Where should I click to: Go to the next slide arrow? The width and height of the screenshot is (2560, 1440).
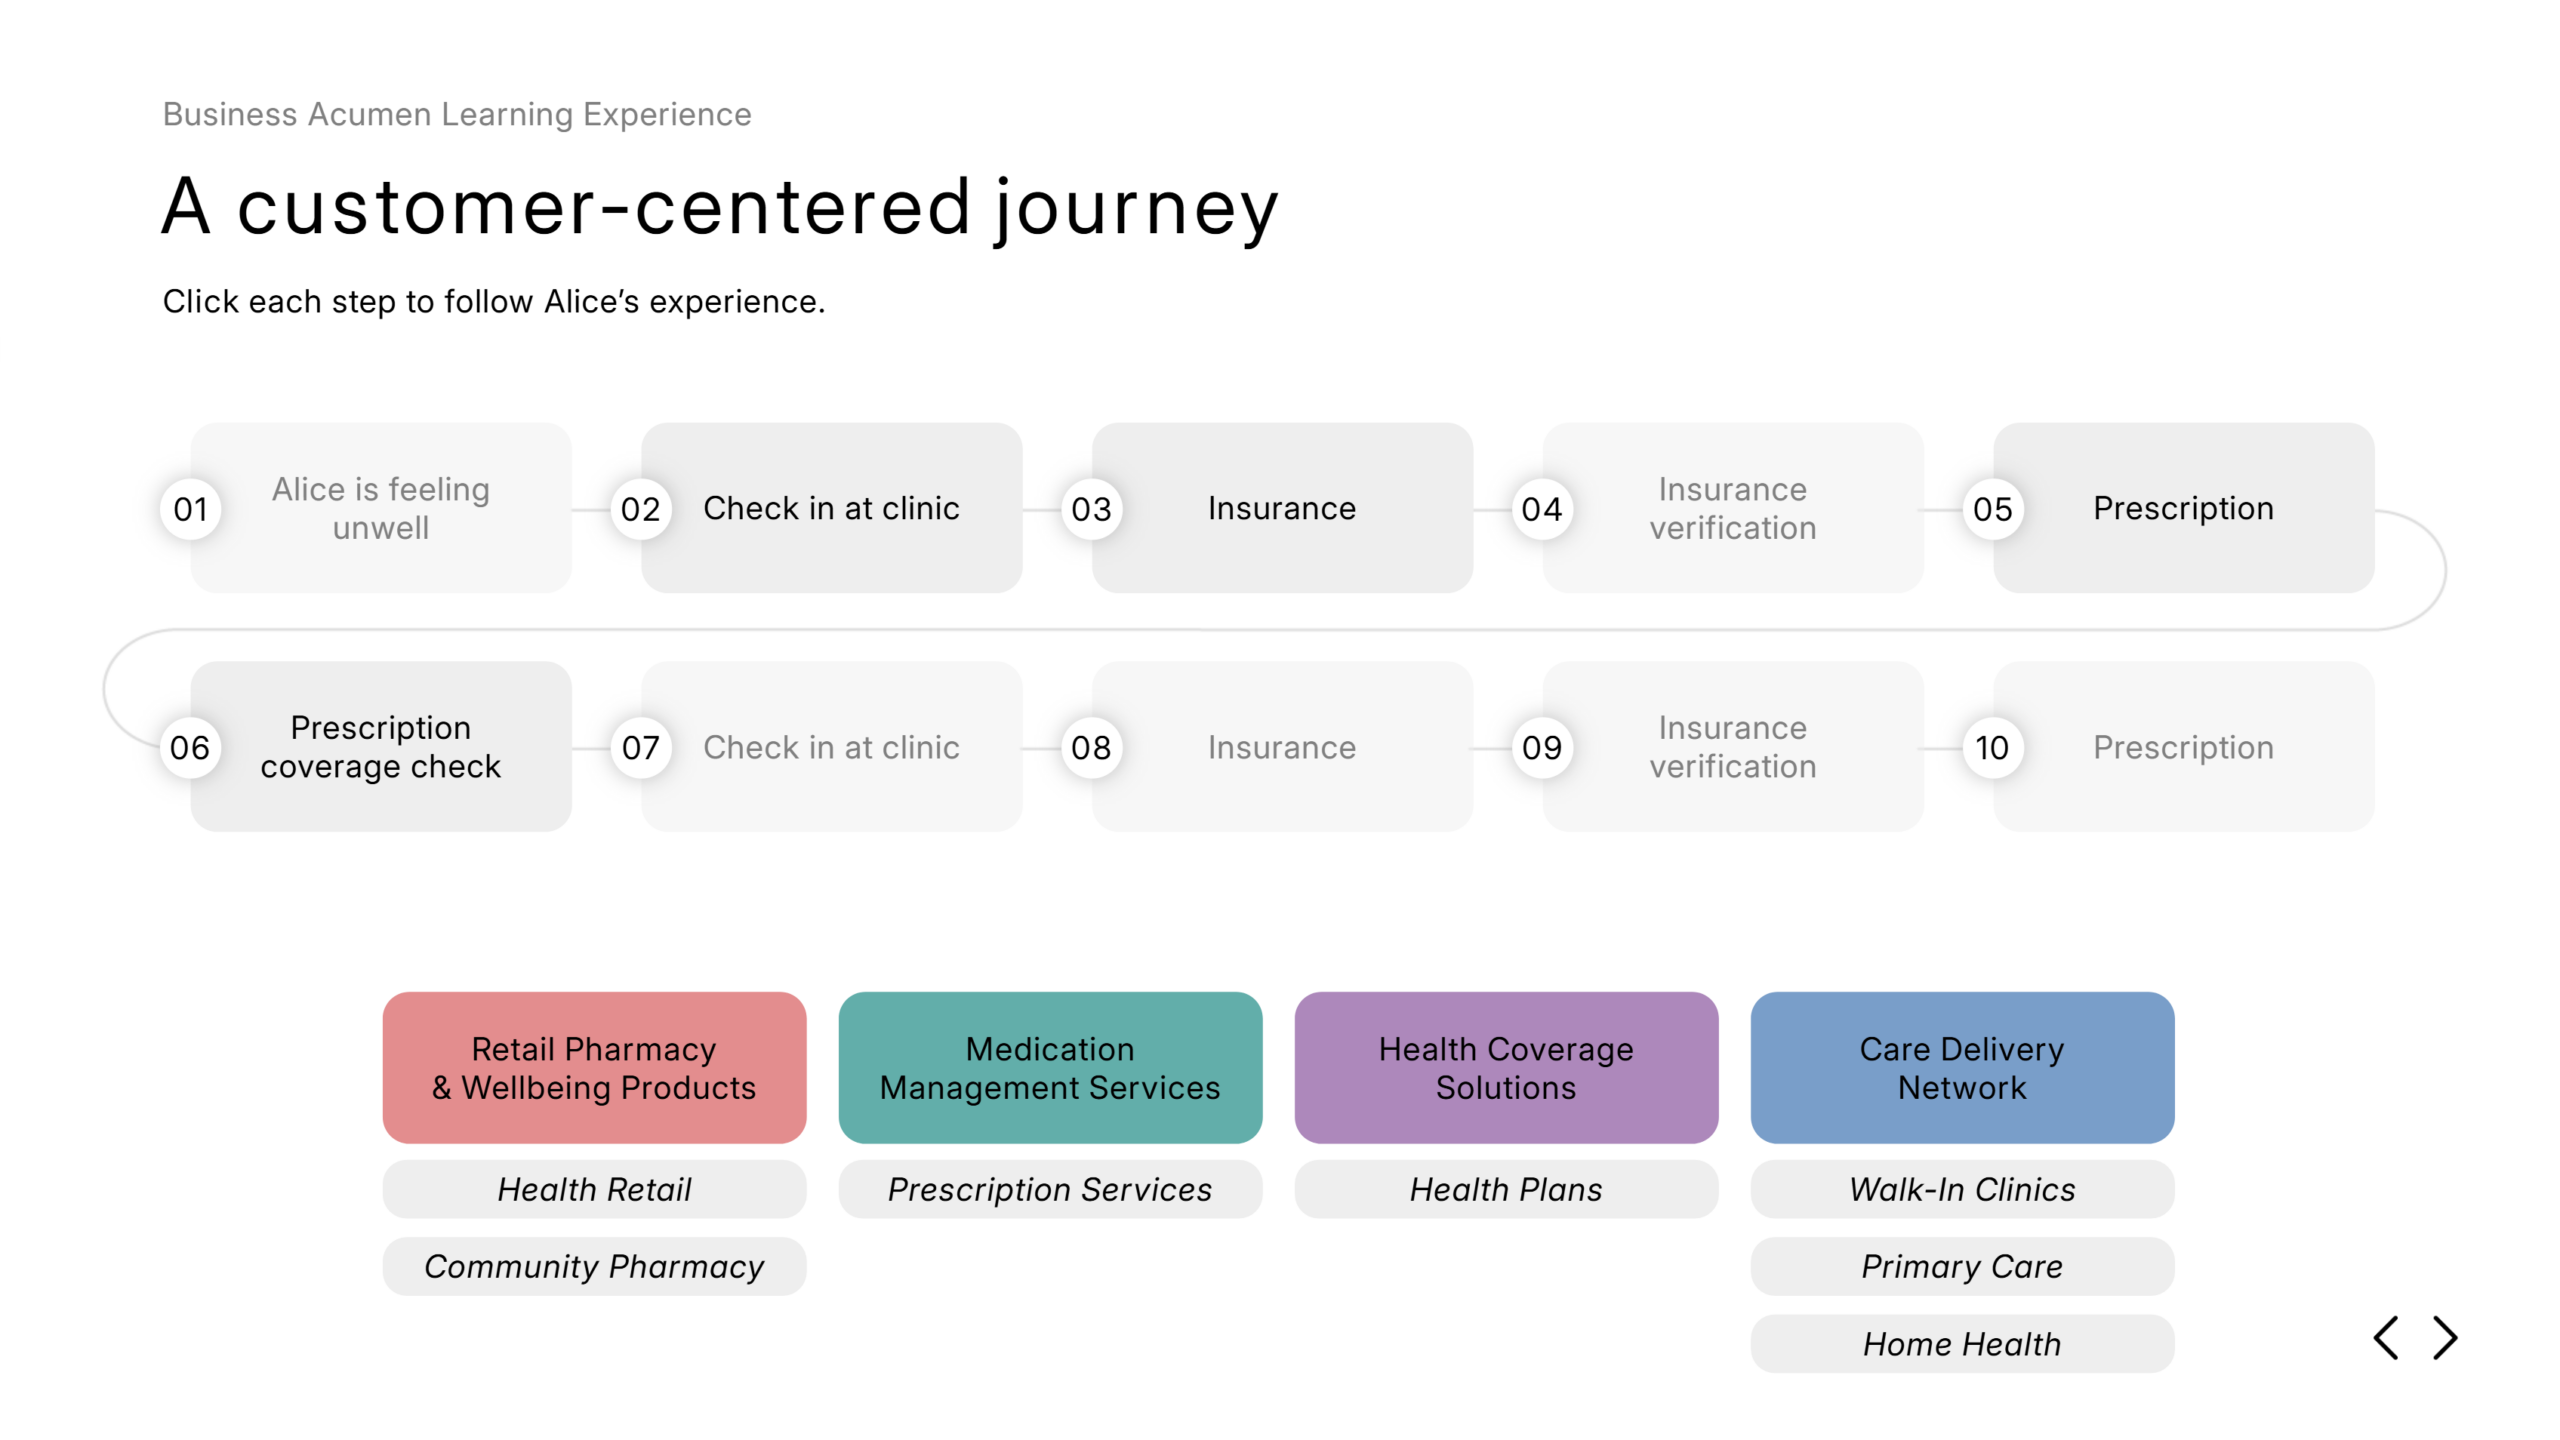pos(2446,1338)
